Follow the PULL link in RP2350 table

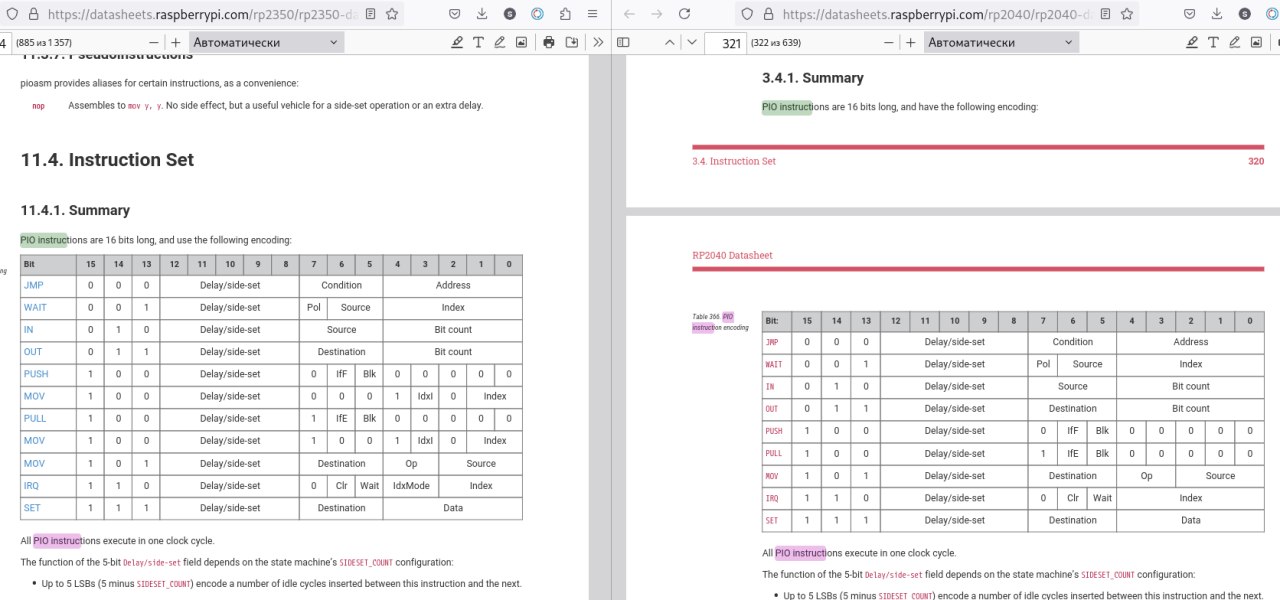(35, 418)
